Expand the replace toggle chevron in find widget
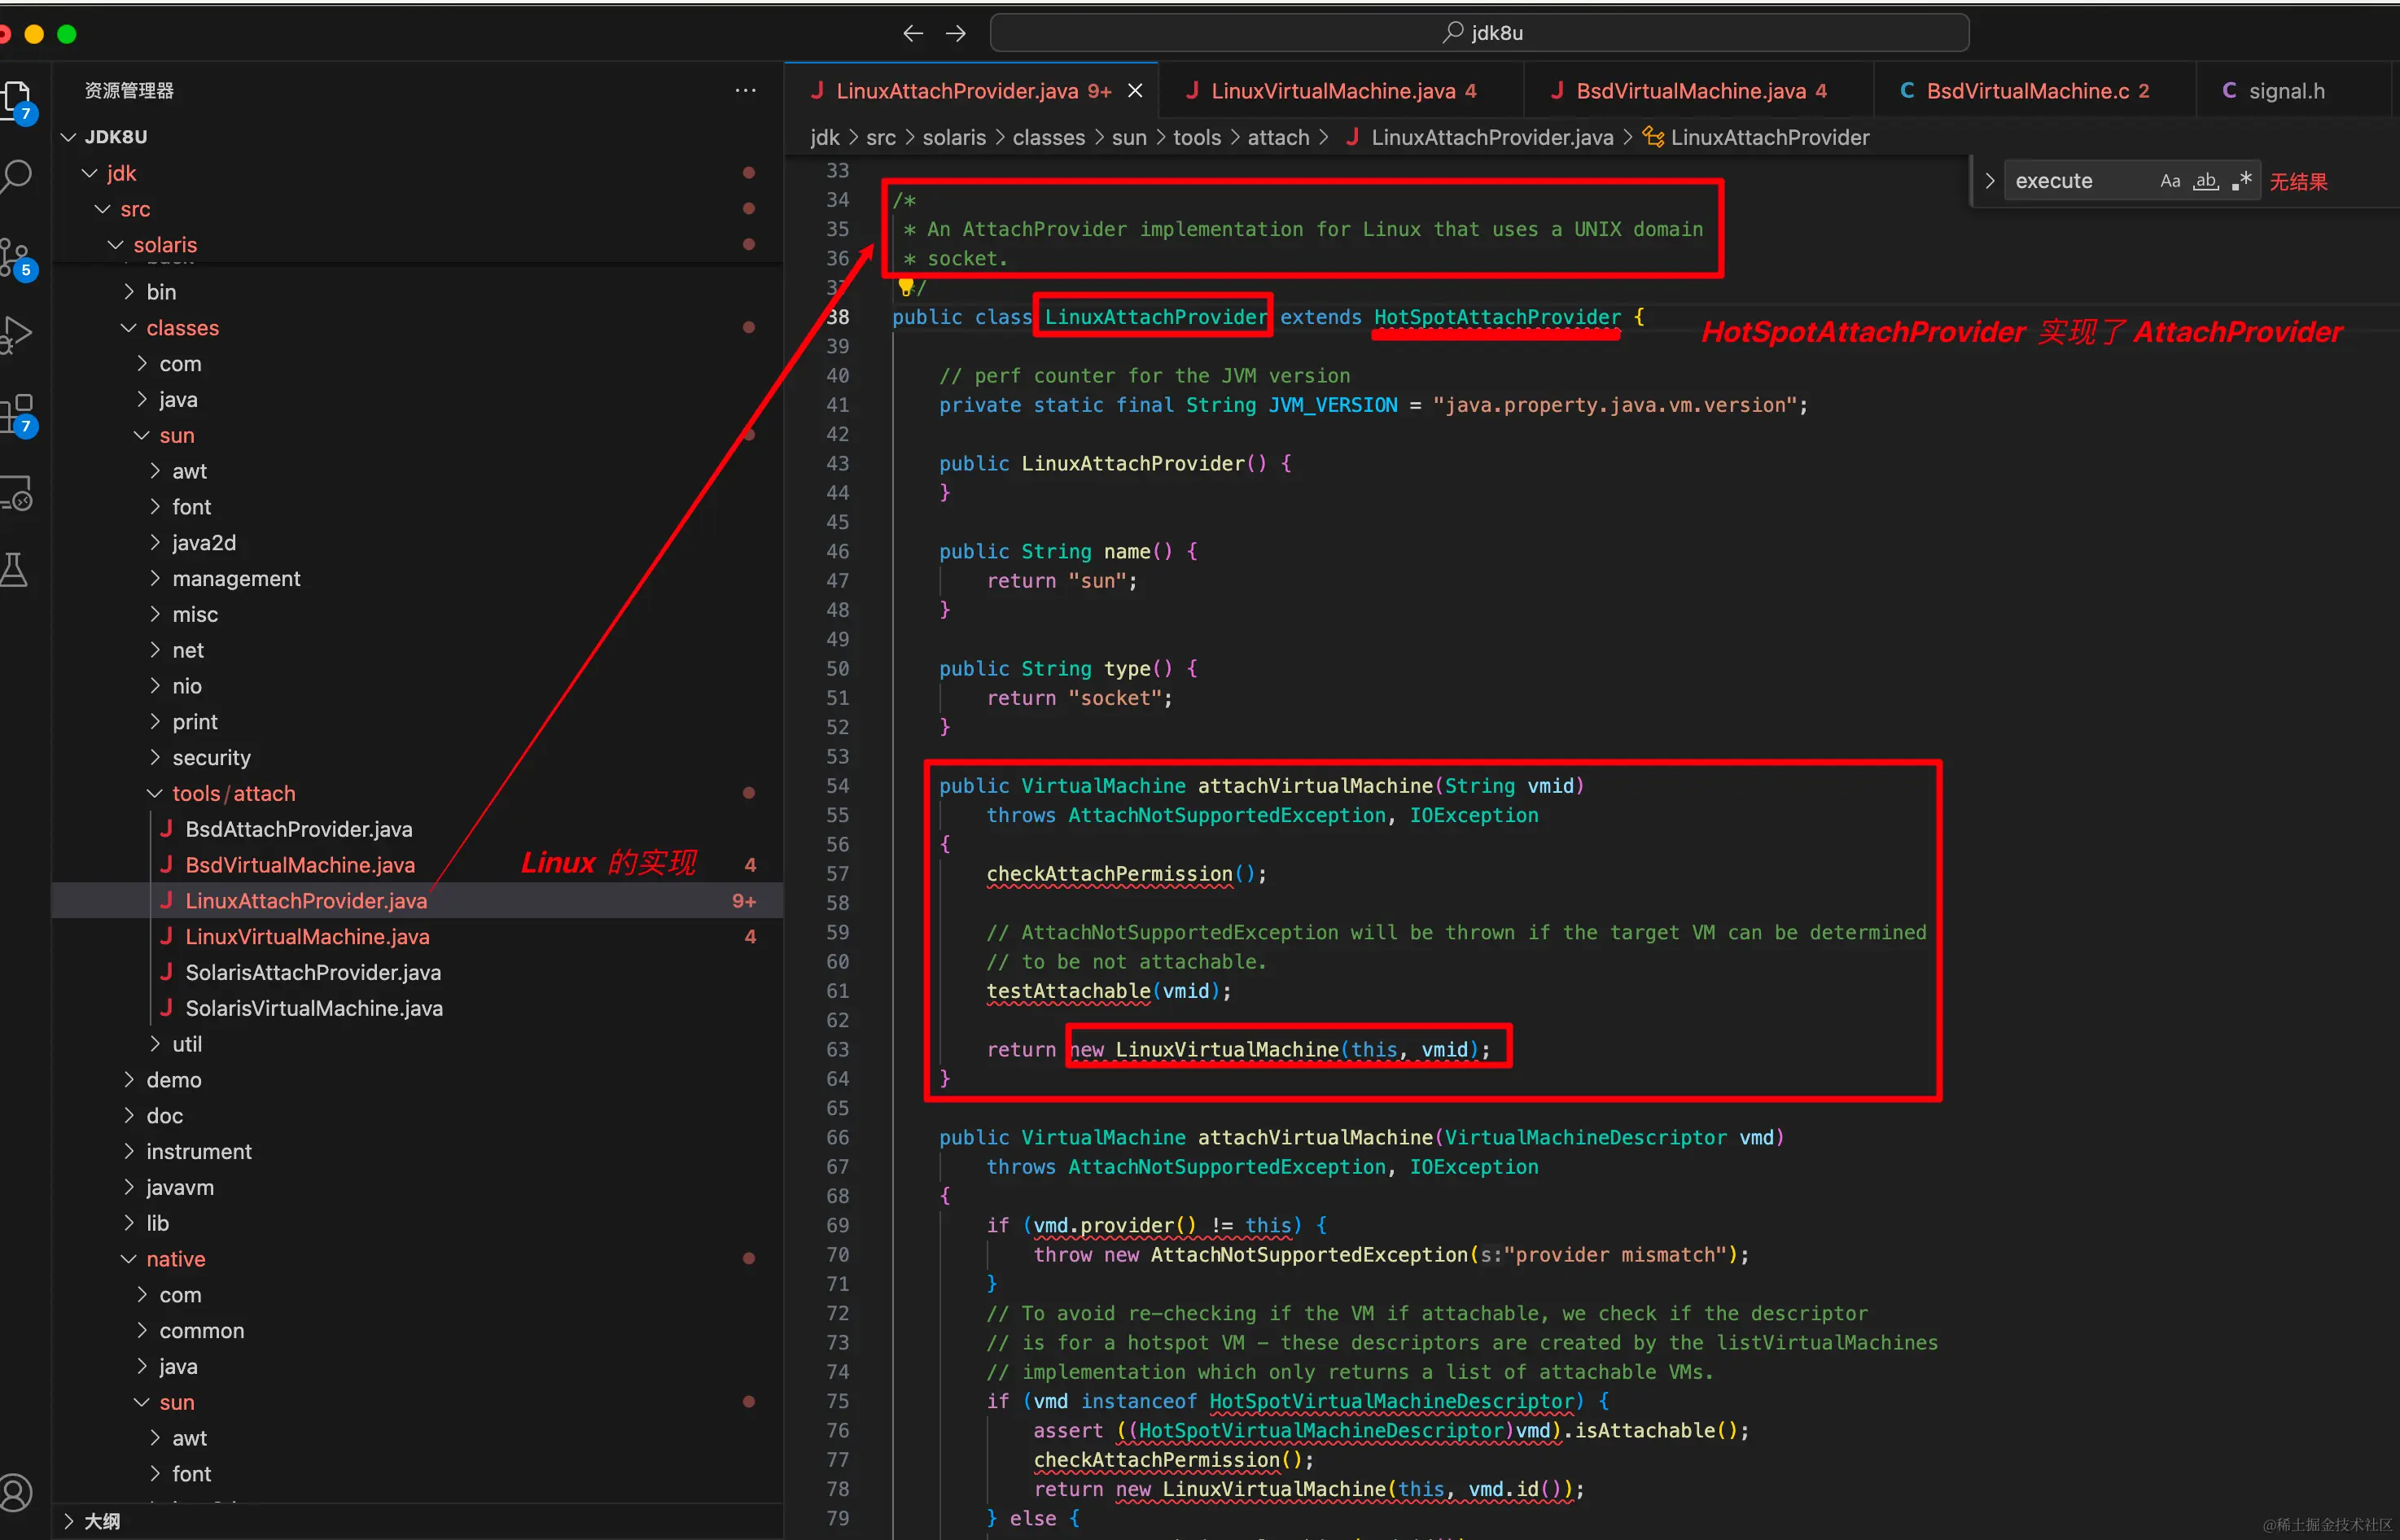Viewport: 2400px width, 1540px height. [1990, 181]
